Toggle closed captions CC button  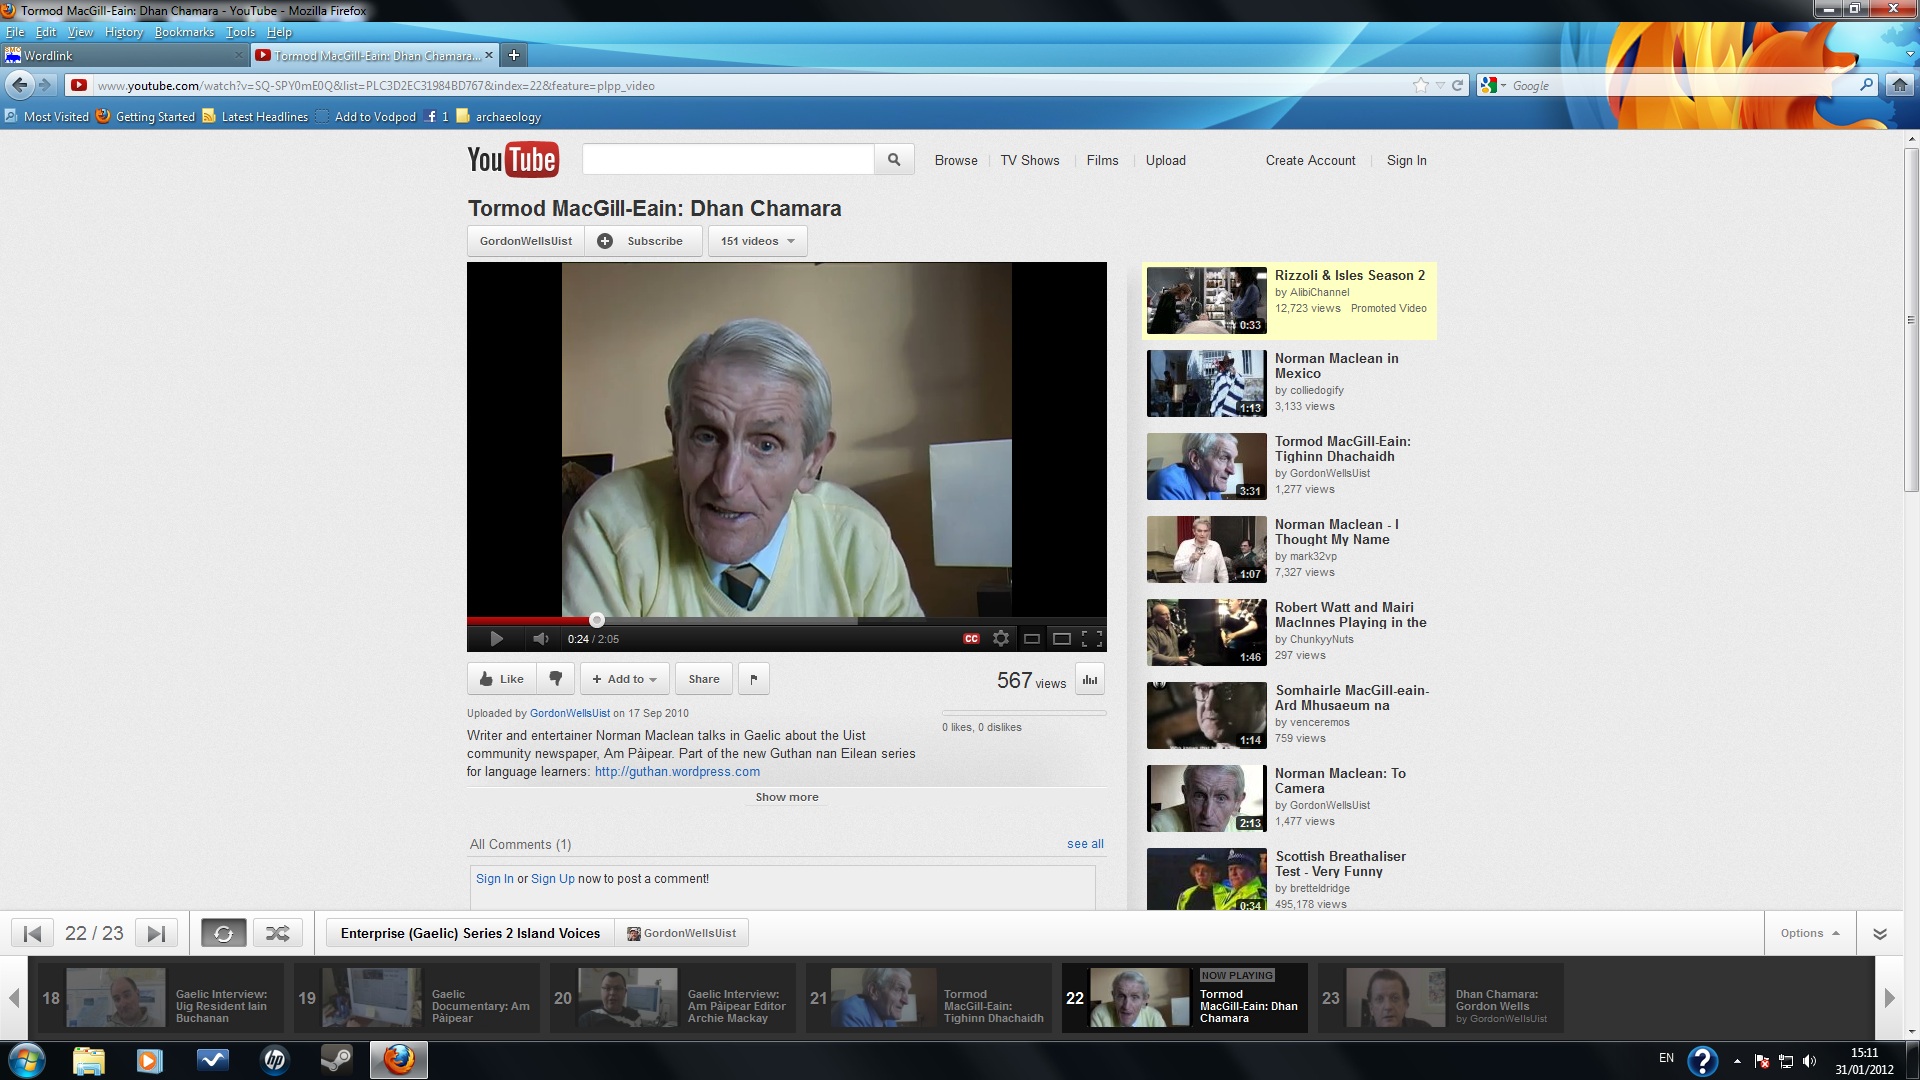point(971,639)
